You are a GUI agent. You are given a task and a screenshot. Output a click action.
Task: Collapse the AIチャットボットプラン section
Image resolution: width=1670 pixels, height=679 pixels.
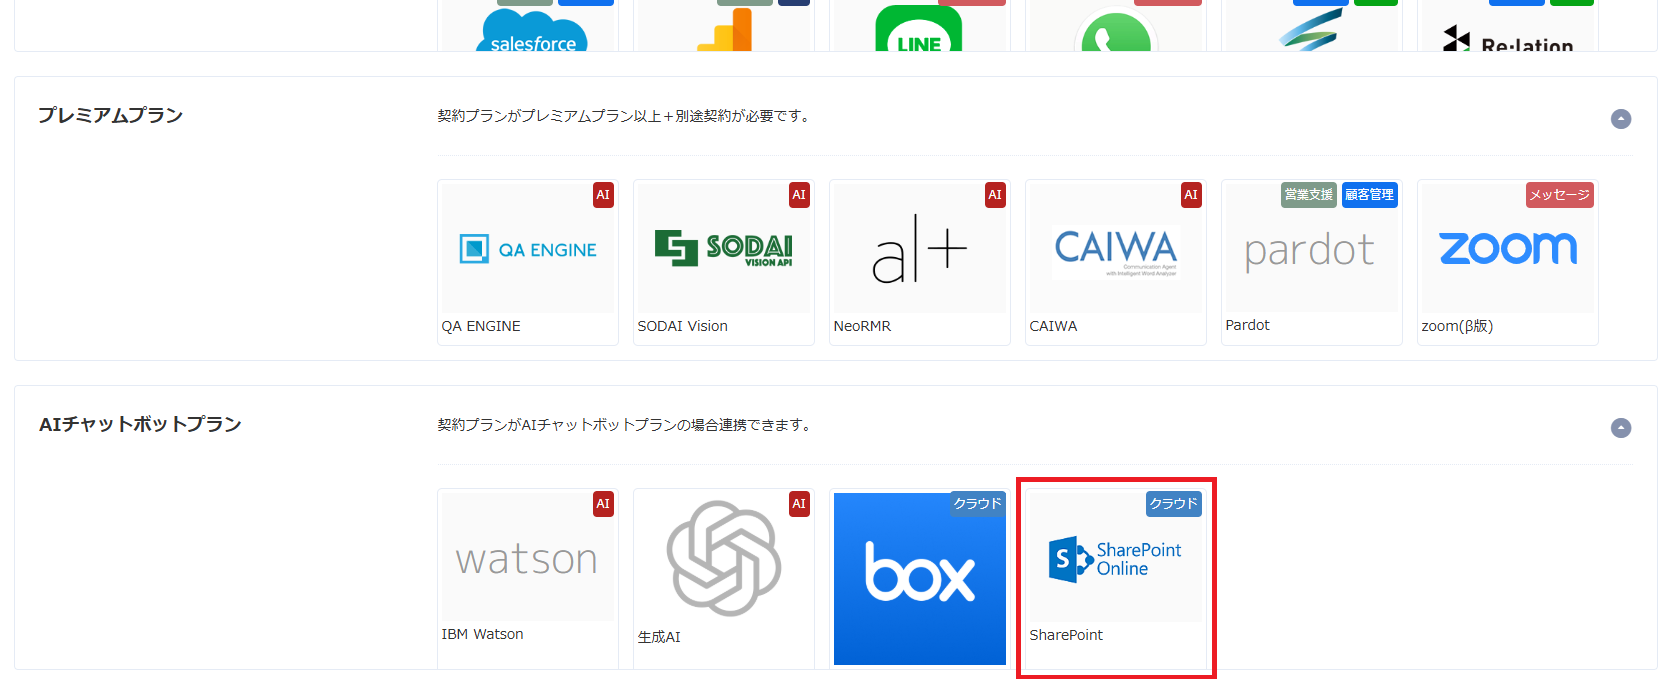click(x=1621, y=428)
